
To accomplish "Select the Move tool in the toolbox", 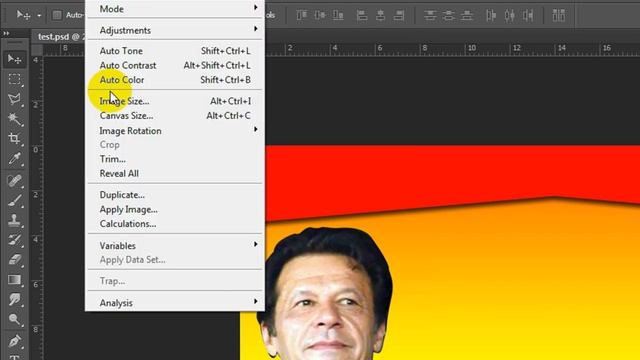I will [14, 60].
